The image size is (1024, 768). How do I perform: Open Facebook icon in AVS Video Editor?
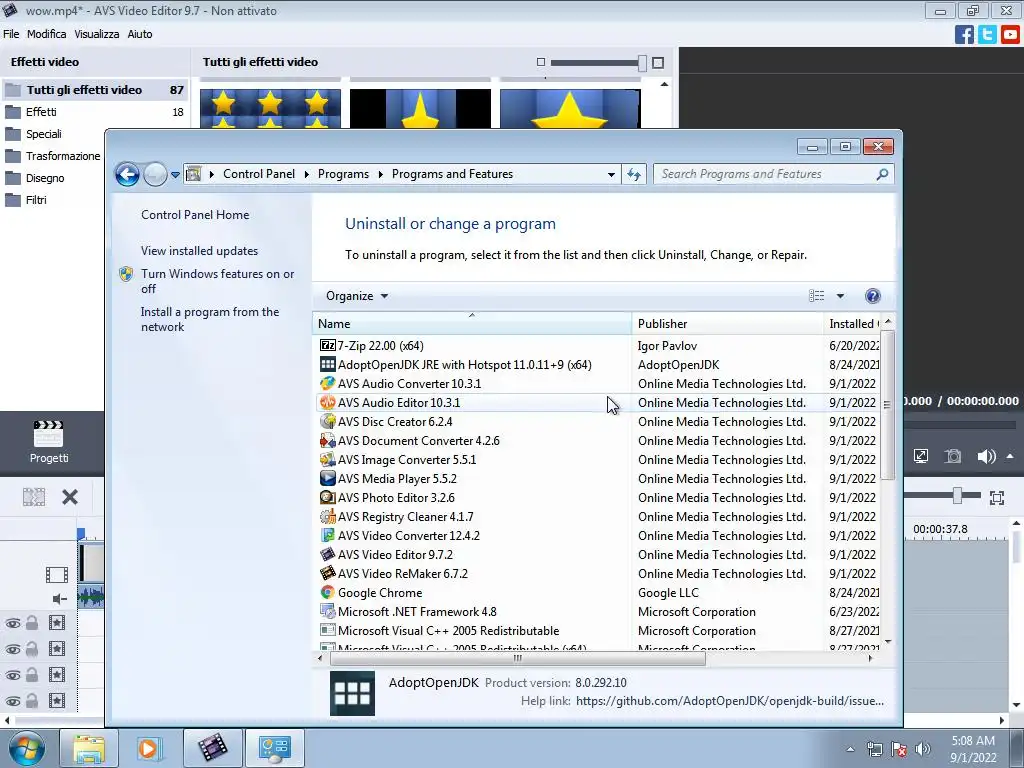click(x=964, y=34)
